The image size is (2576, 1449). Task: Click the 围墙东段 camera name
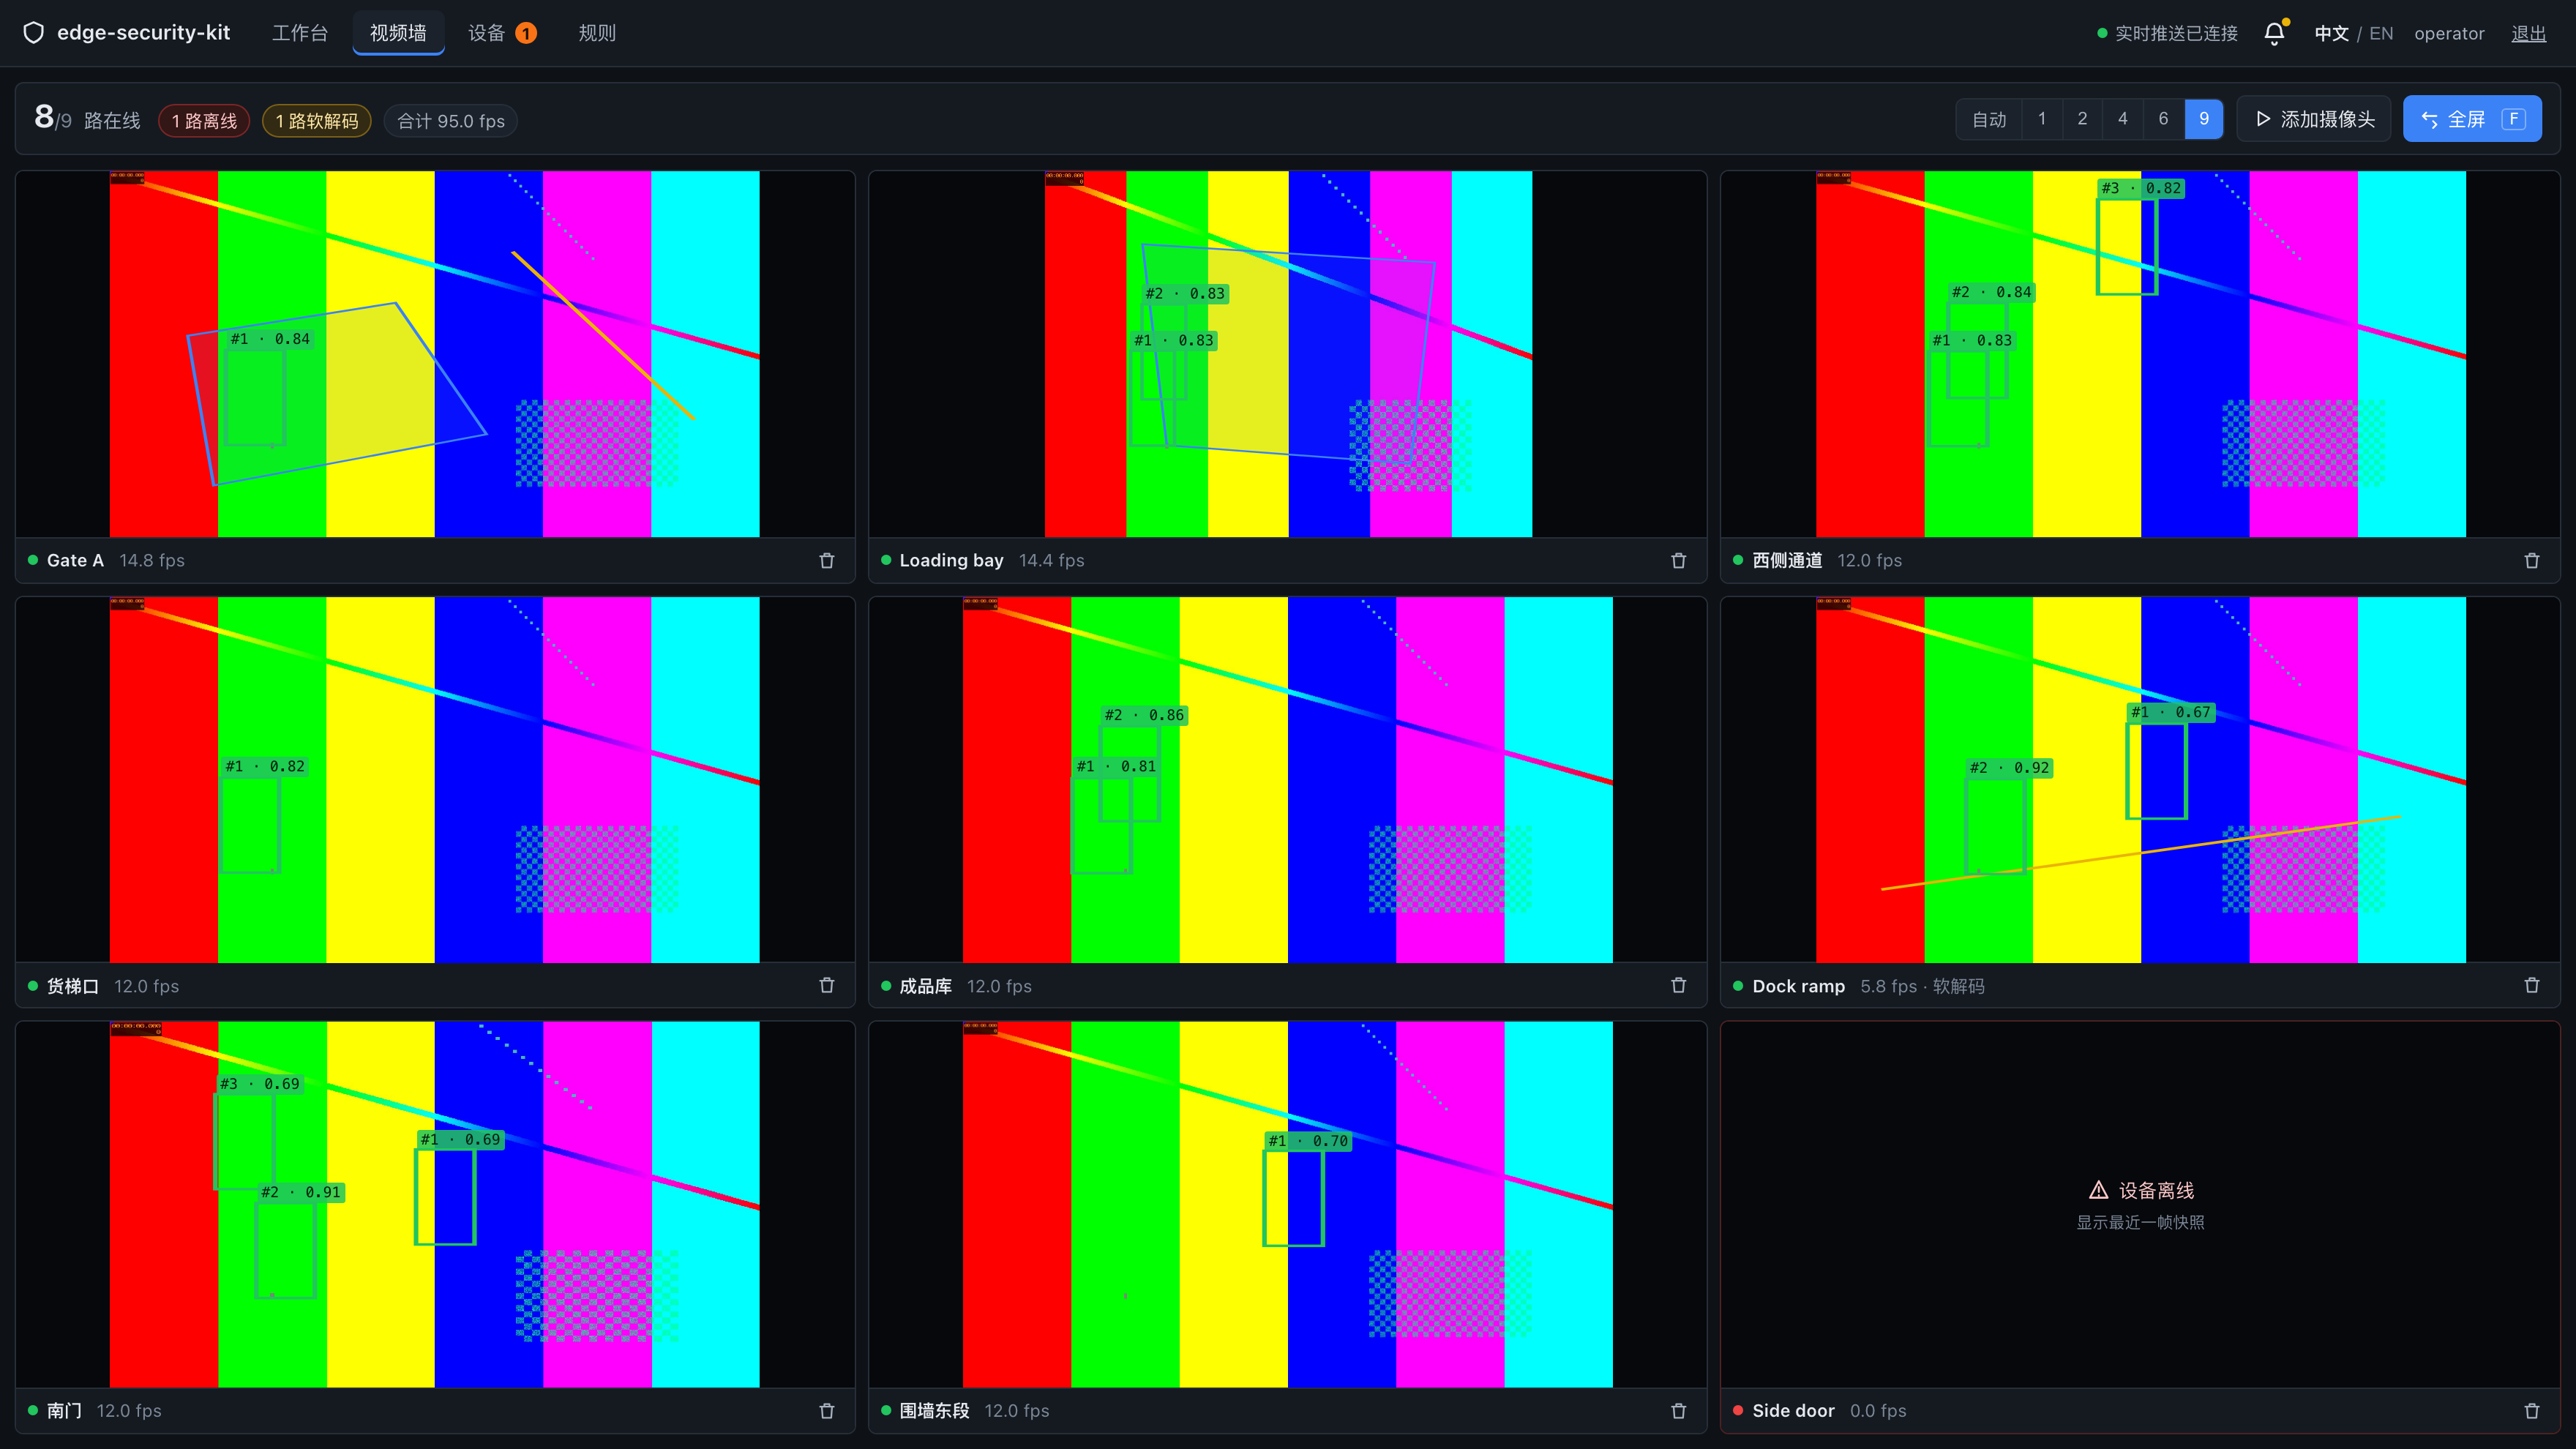(x=934, y=1411)
